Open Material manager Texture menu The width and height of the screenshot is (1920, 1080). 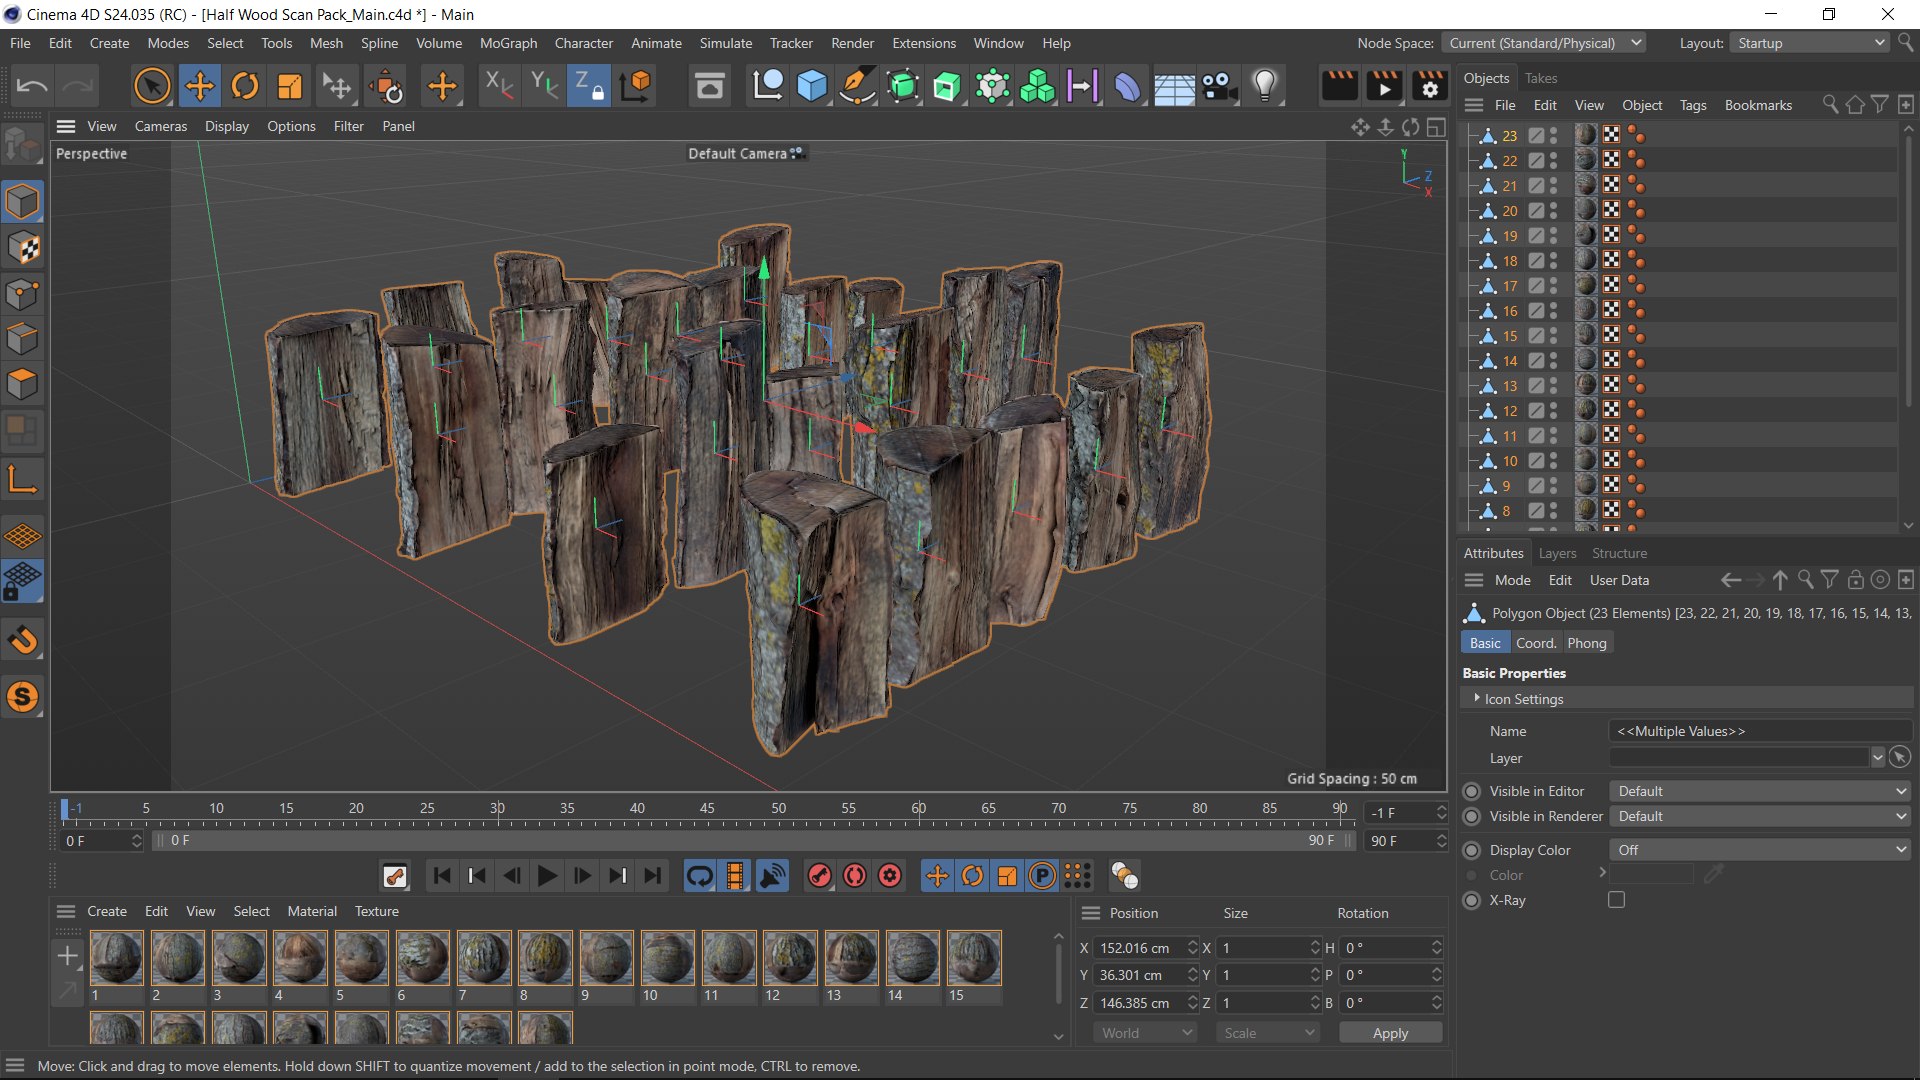[x=376, y=911]
